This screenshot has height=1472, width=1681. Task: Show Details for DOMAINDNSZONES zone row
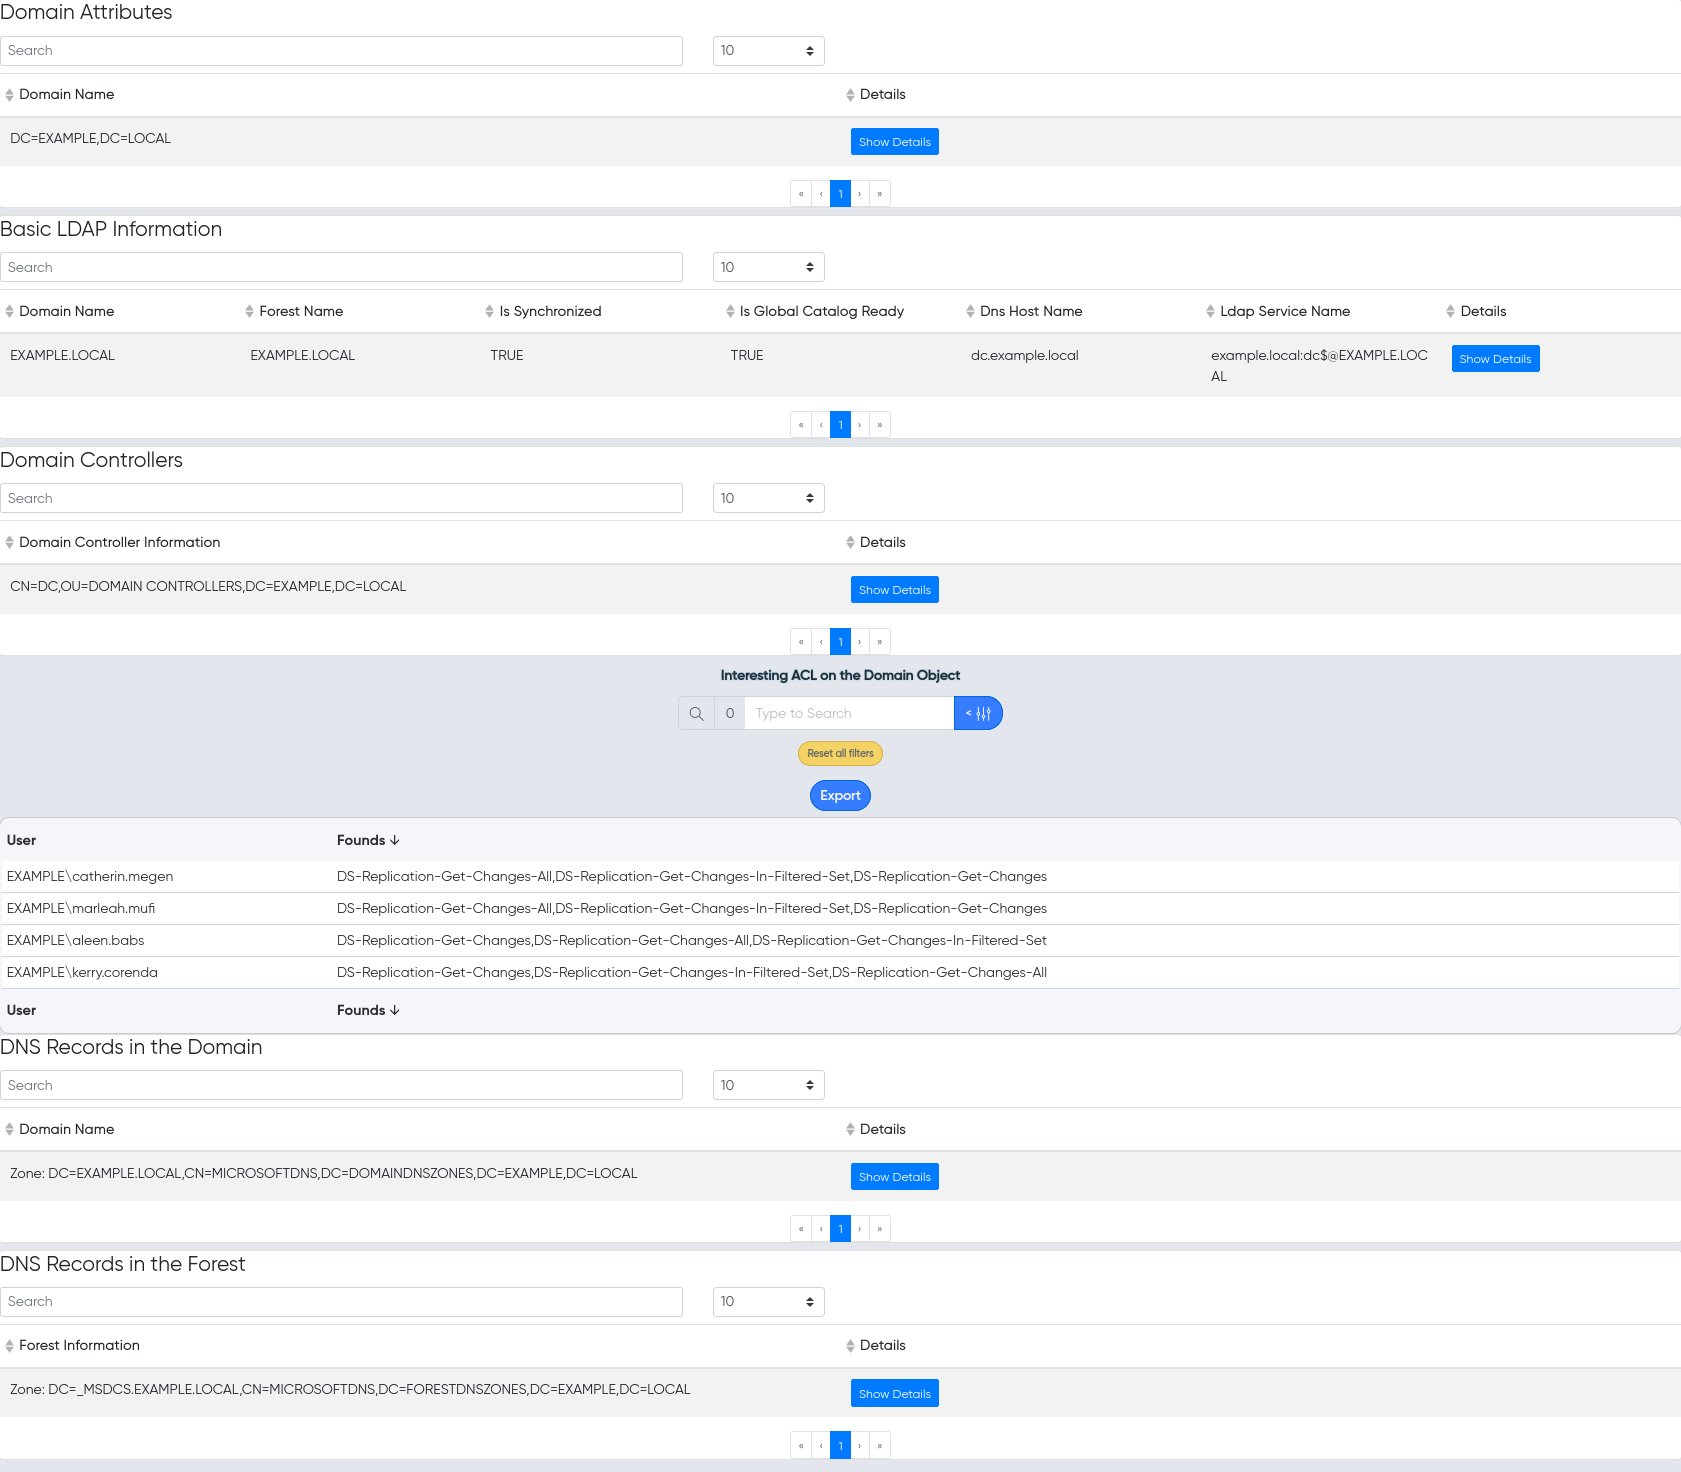[895, 1177]
